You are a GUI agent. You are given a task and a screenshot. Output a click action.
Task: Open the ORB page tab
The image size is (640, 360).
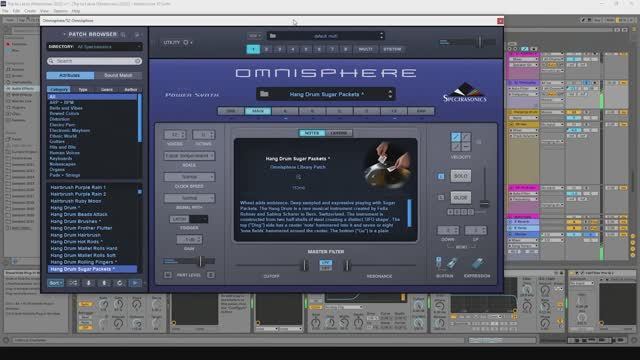point(231,111)
